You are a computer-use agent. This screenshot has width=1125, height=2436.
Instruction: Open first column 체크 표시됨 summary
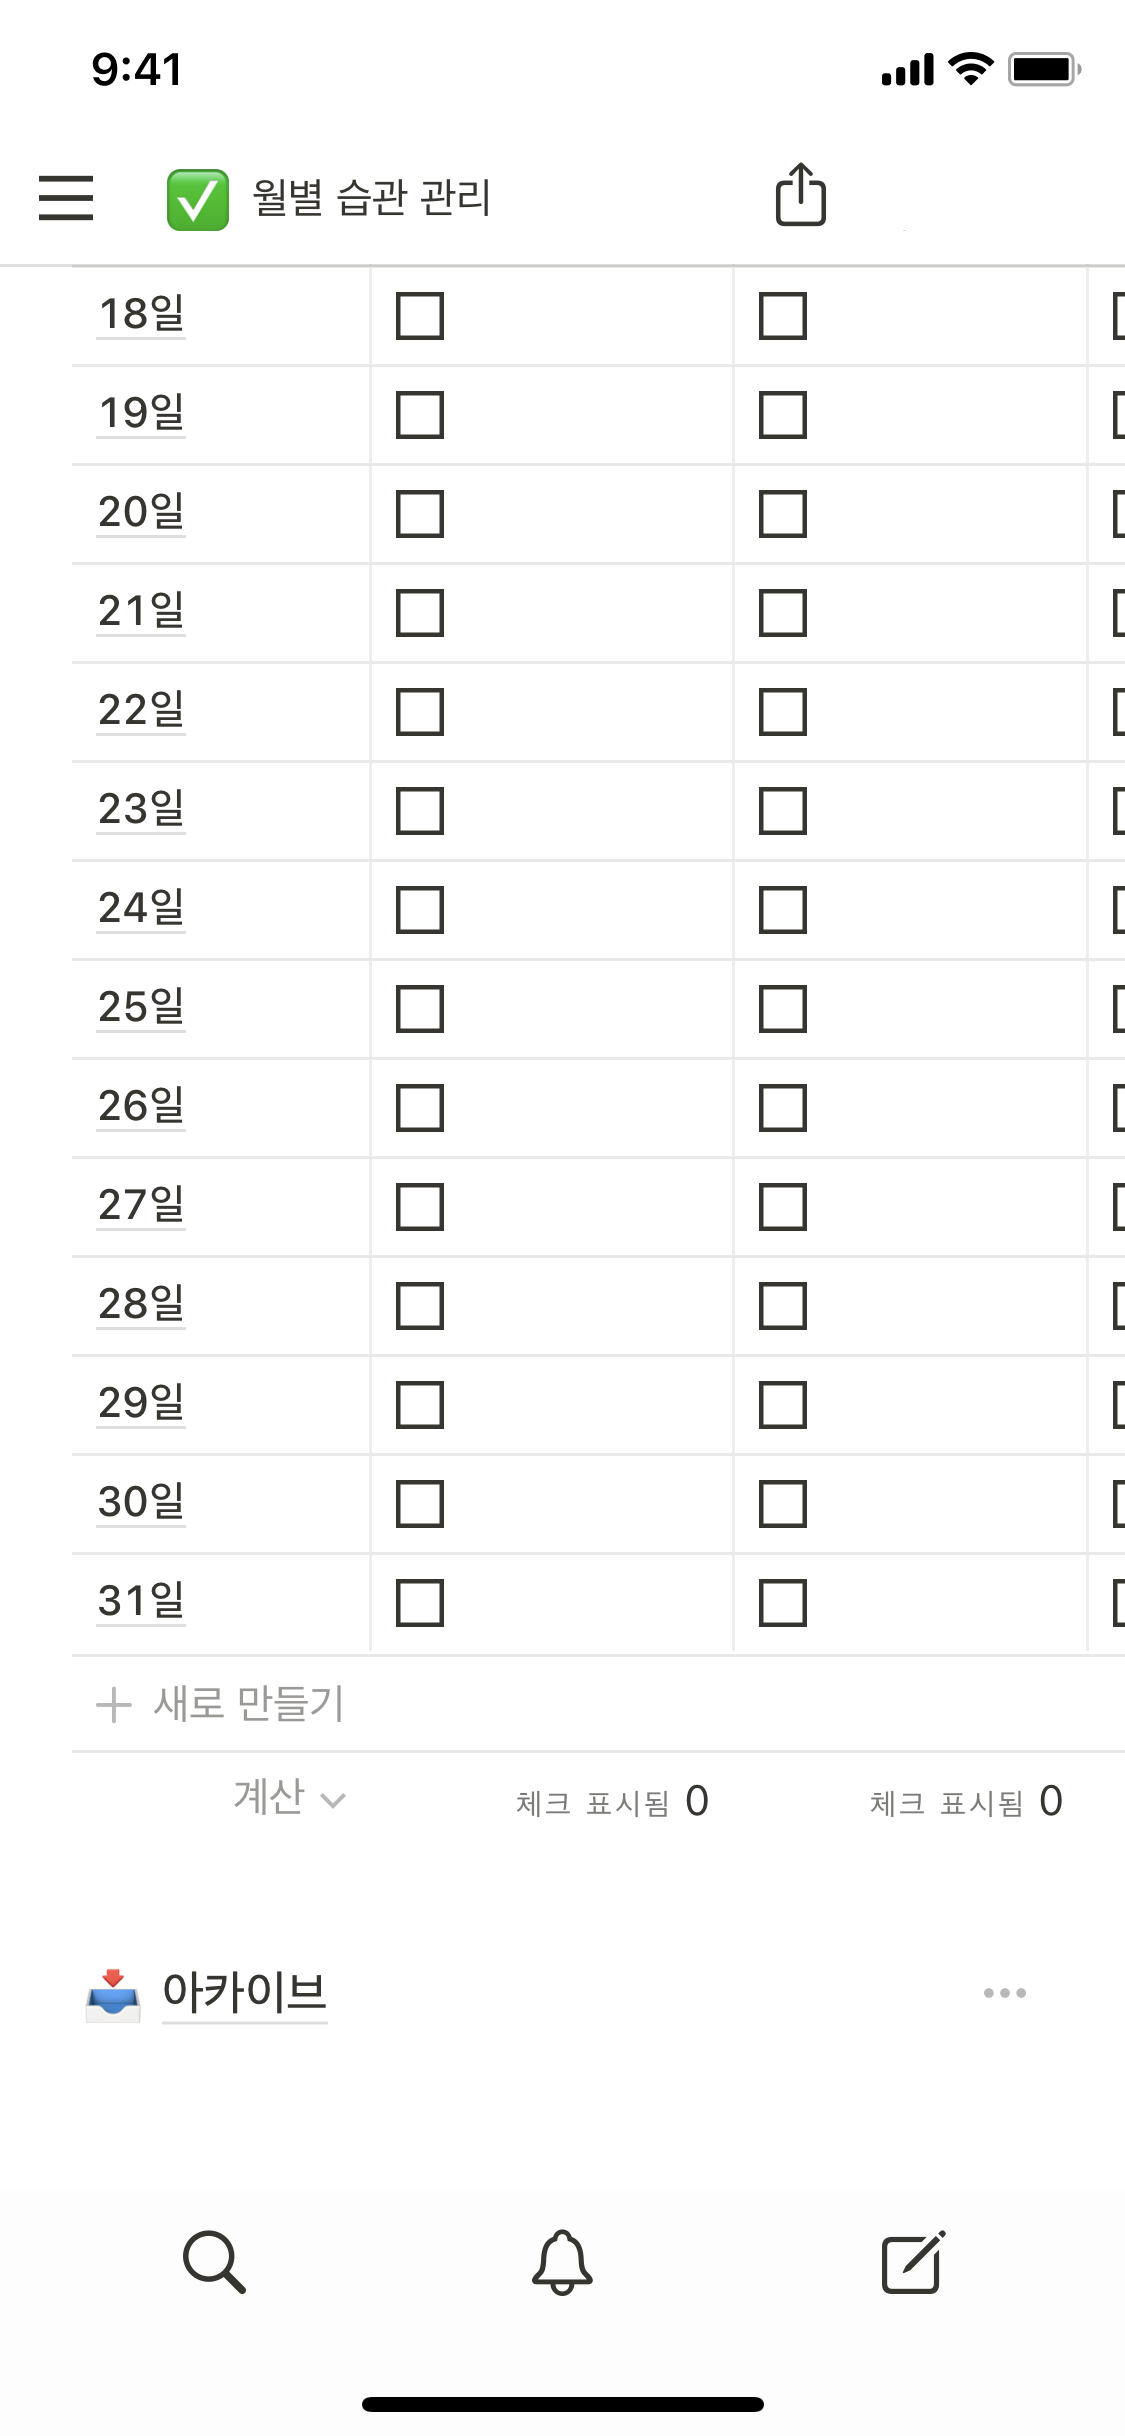click(611, 1802)
